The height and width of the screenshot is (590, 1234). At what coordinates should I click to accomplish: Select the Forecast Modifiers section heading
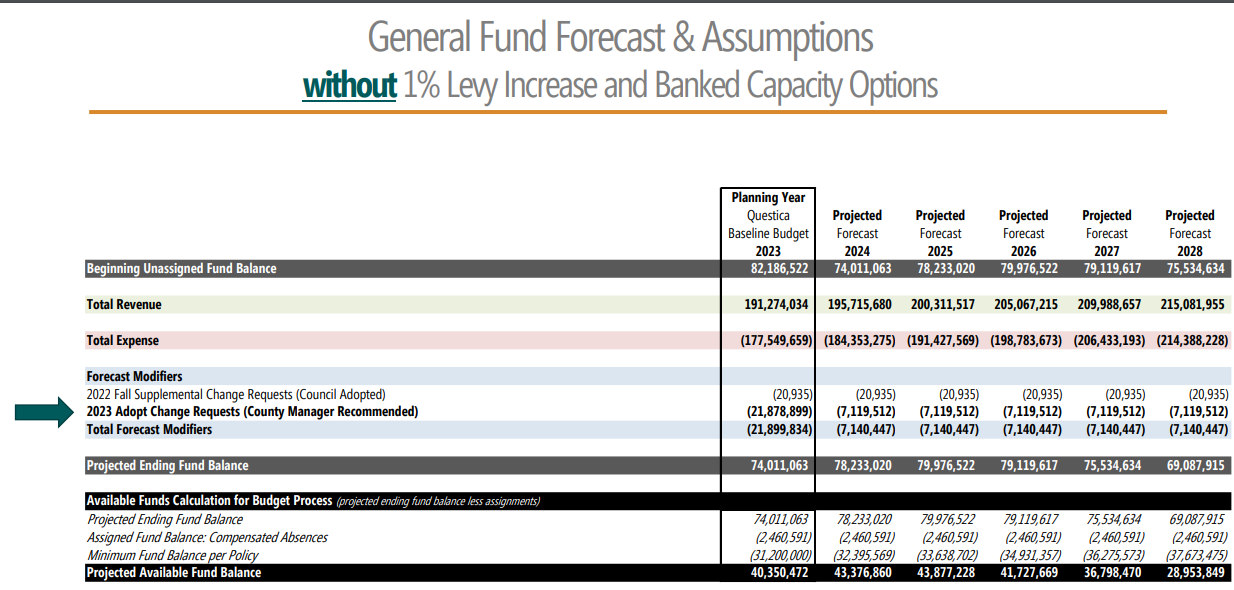pyautogui.click(x=134, y=377)
